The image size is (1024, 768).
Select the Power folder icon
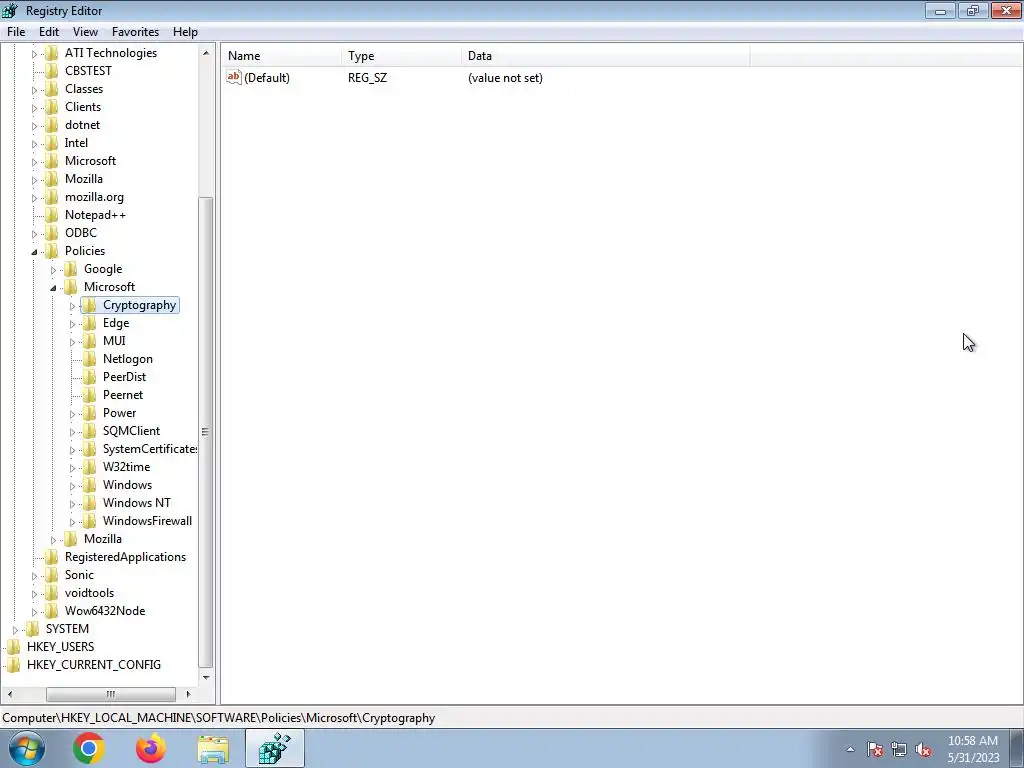tap(89, 413)
